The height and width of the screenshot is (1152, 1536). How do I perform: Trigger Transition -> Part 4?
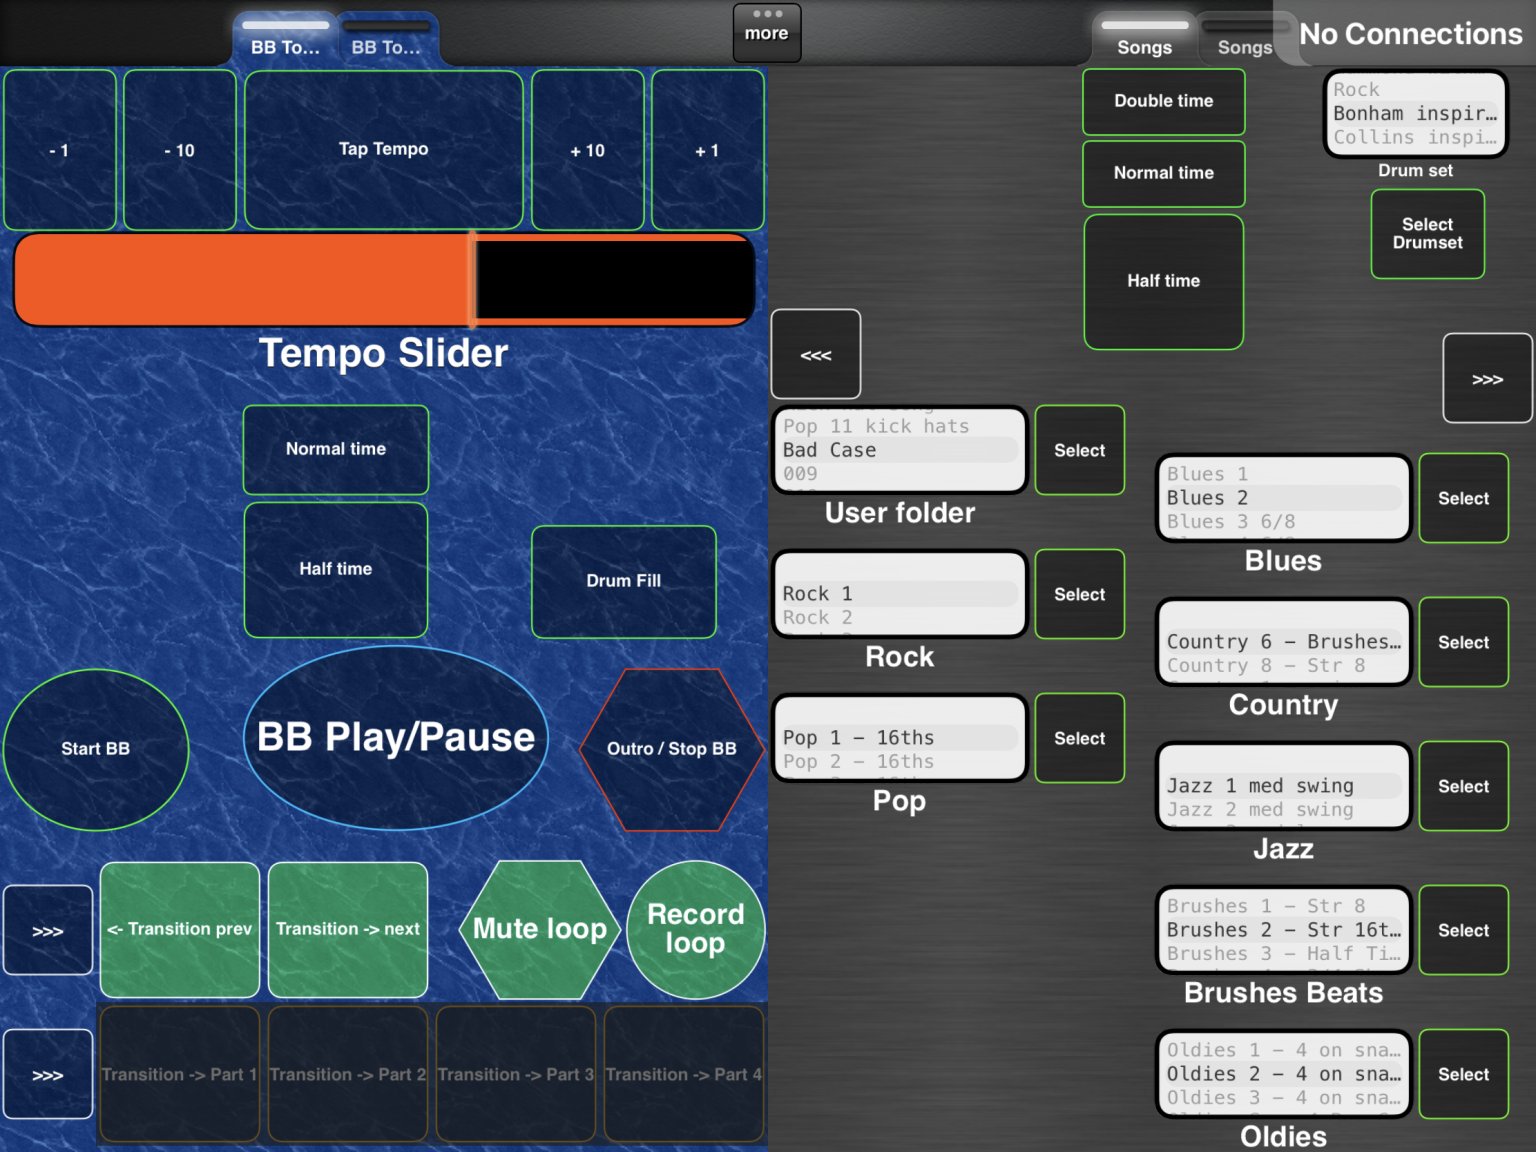click(x=684, y=1074)
